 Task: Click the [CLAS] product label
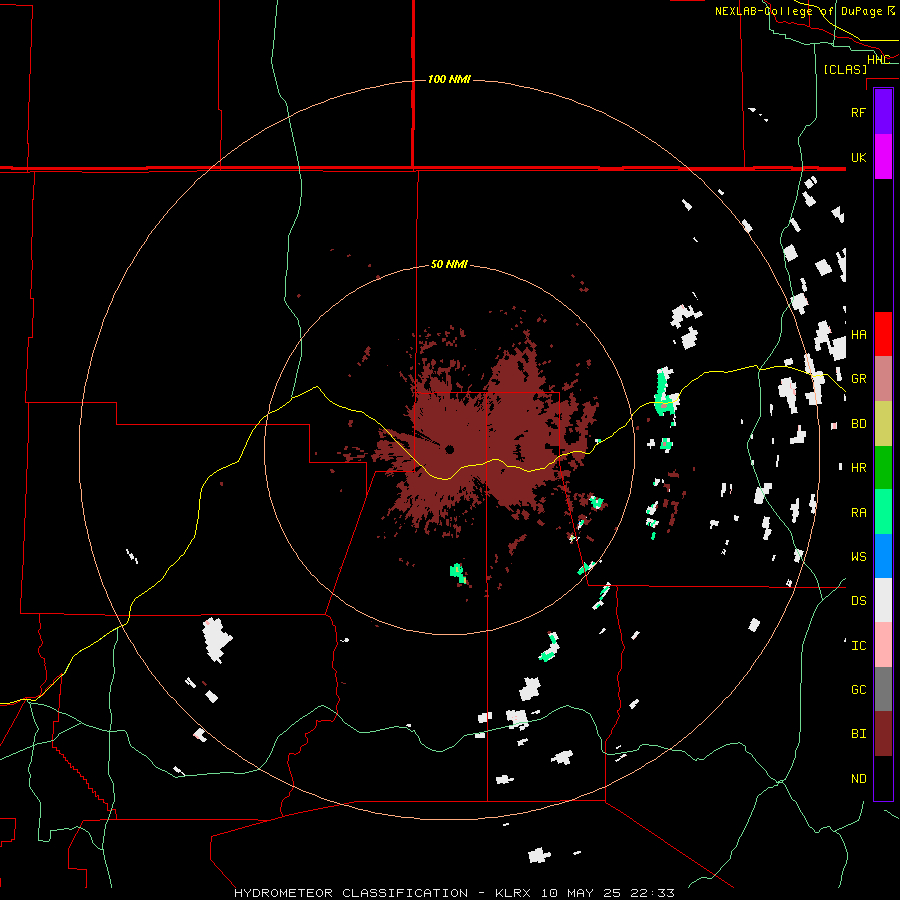pyautogui.click(x=845, y=69)
